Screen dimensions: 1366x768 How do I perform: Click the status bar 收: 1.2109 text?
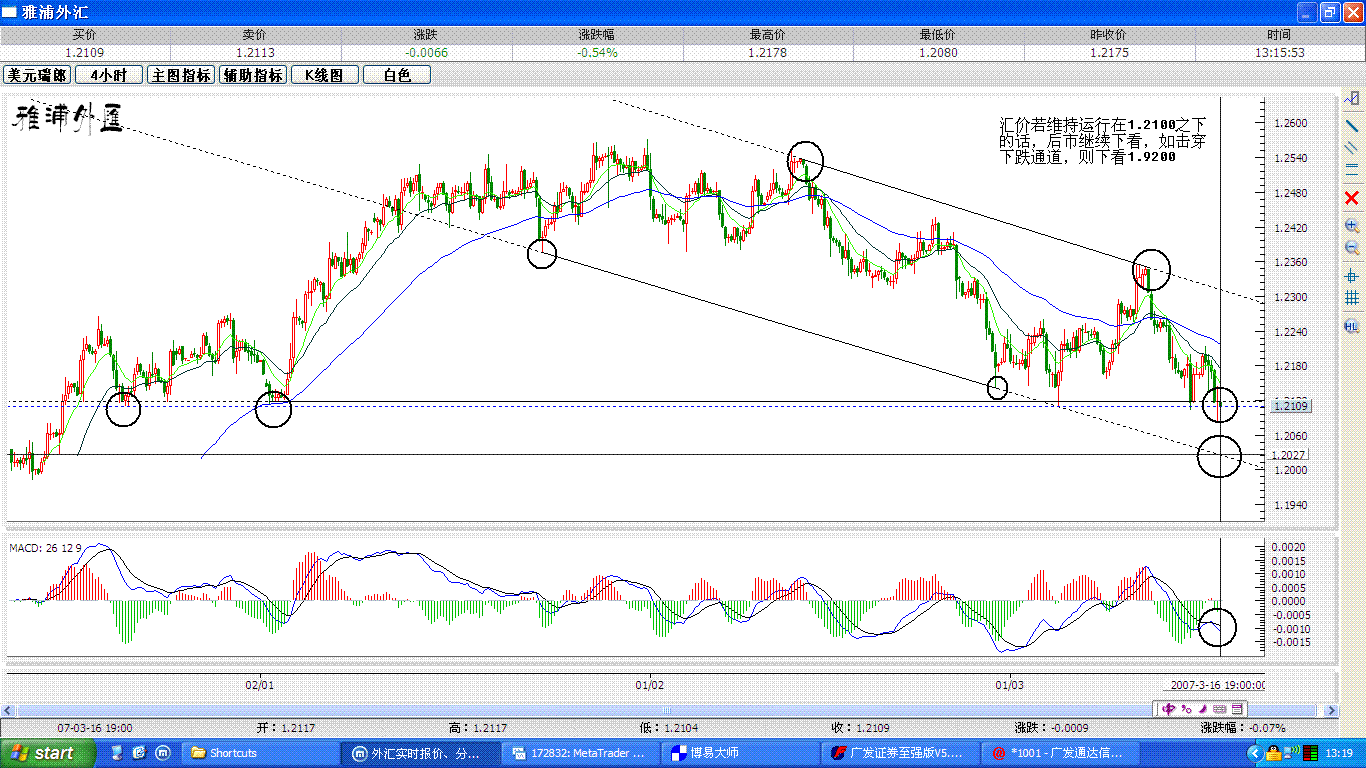860,728
